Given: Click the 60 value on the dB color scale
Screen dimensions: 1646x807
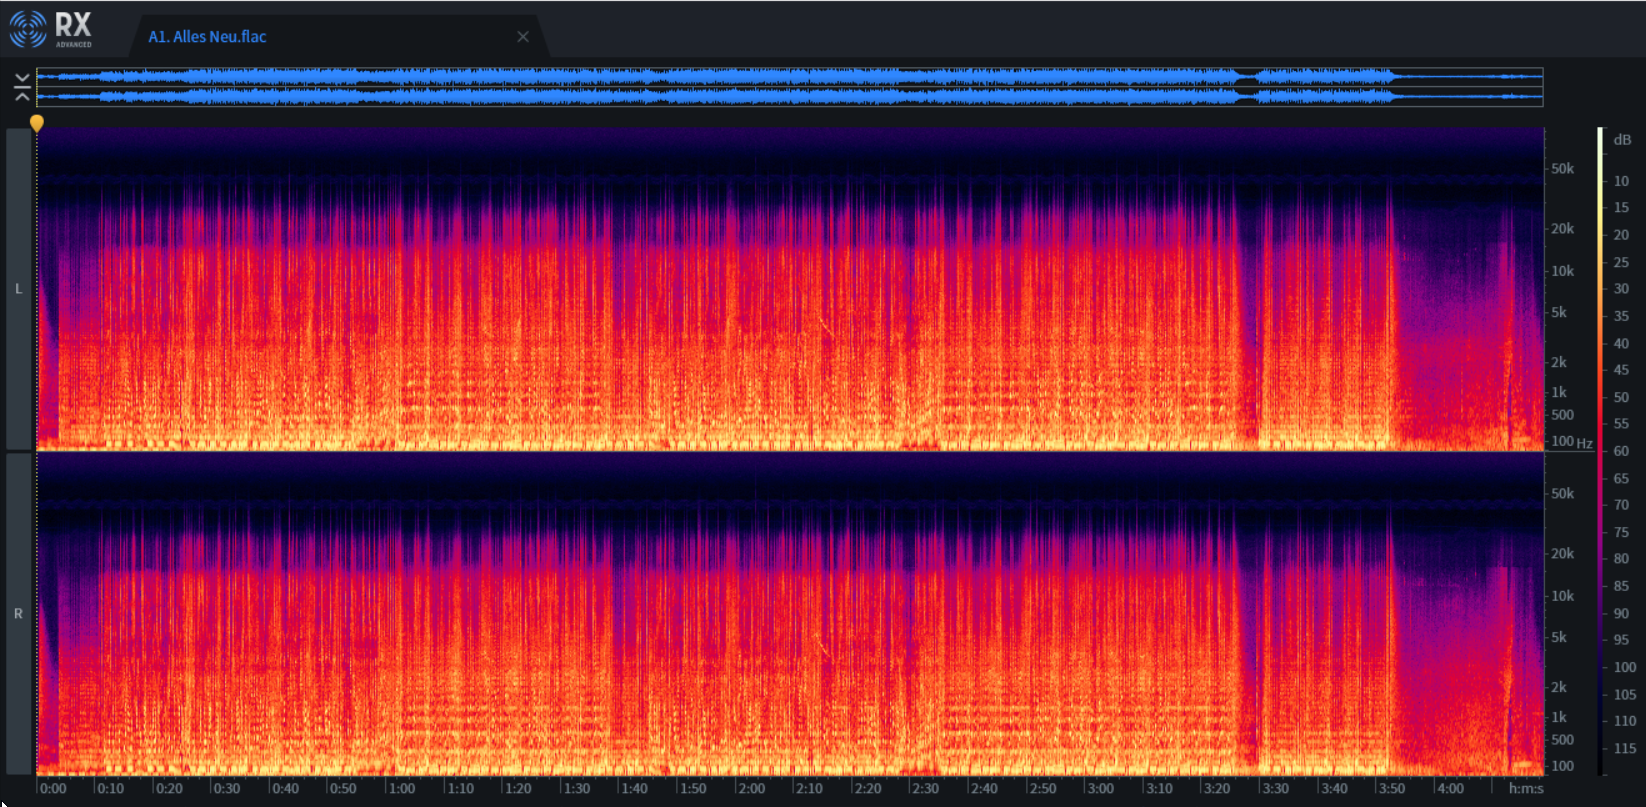Looking at the screenshot, I should 1621,451.
